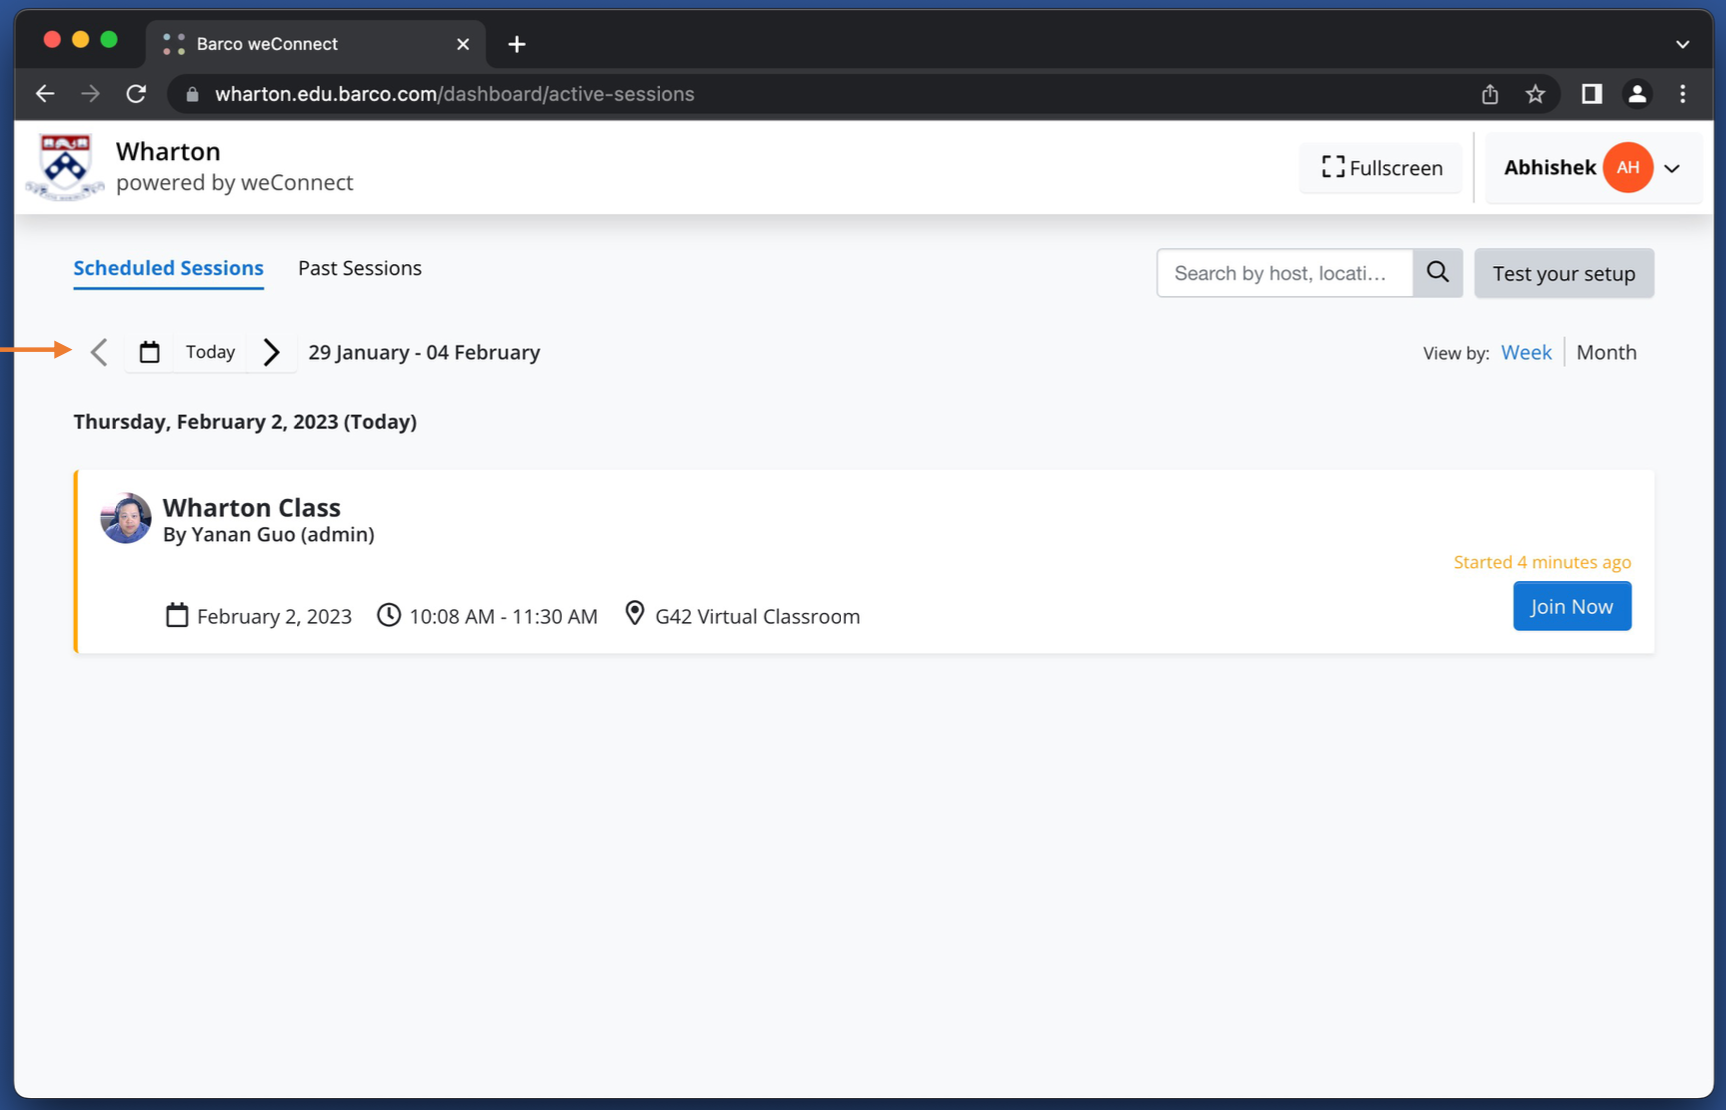Click the session date February 2, 2023

[274, 616]
